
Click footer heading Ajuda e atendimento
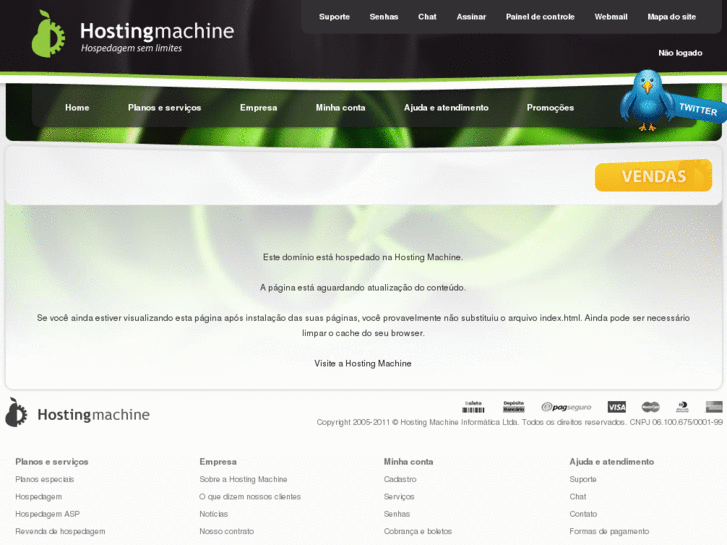click(x=612, y=462)
